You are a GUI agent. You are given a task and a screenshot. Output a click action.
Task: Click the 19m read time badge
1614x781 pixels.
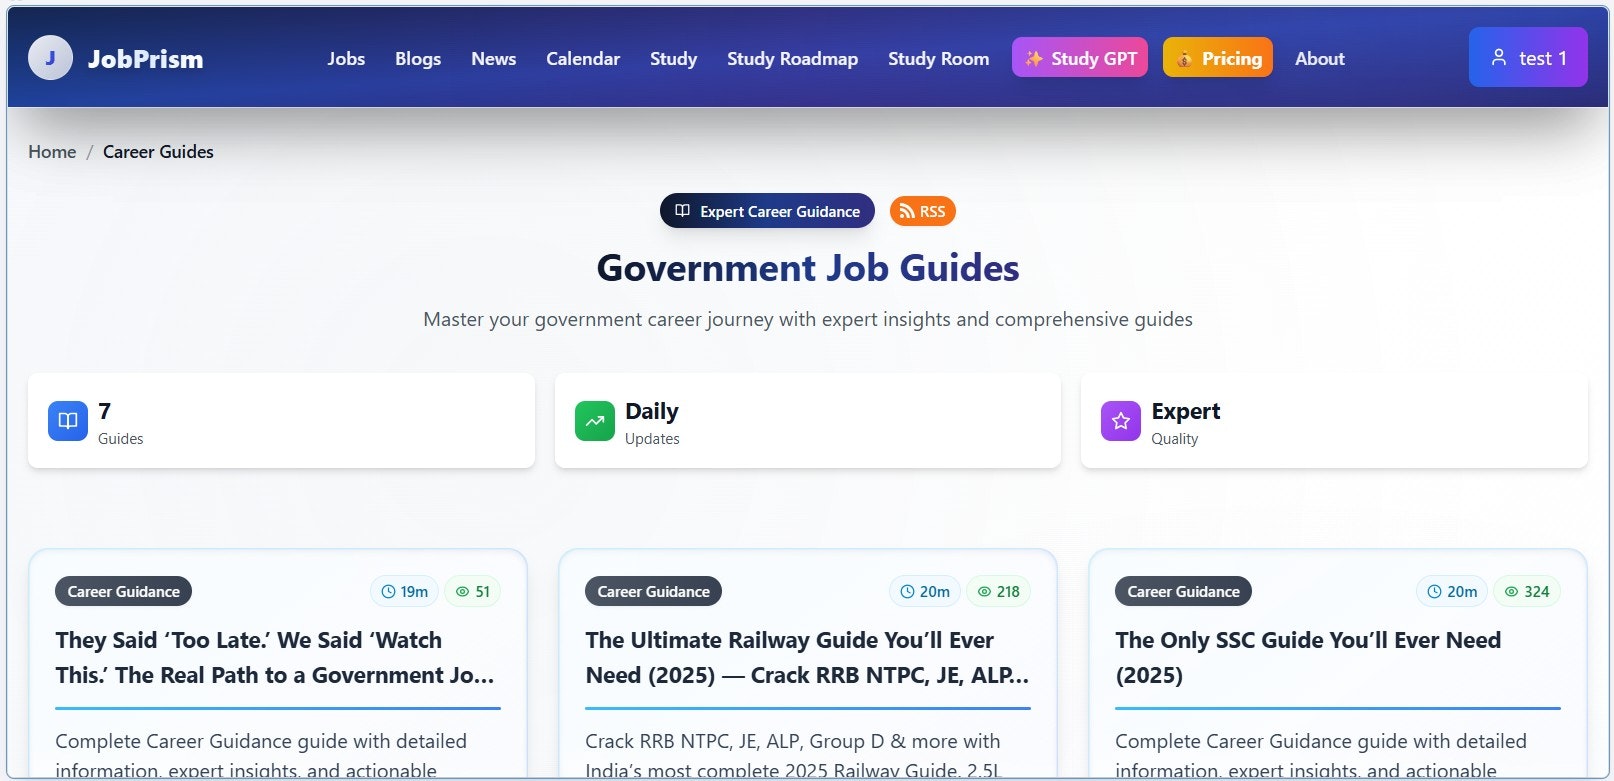(x=405, y=591)
